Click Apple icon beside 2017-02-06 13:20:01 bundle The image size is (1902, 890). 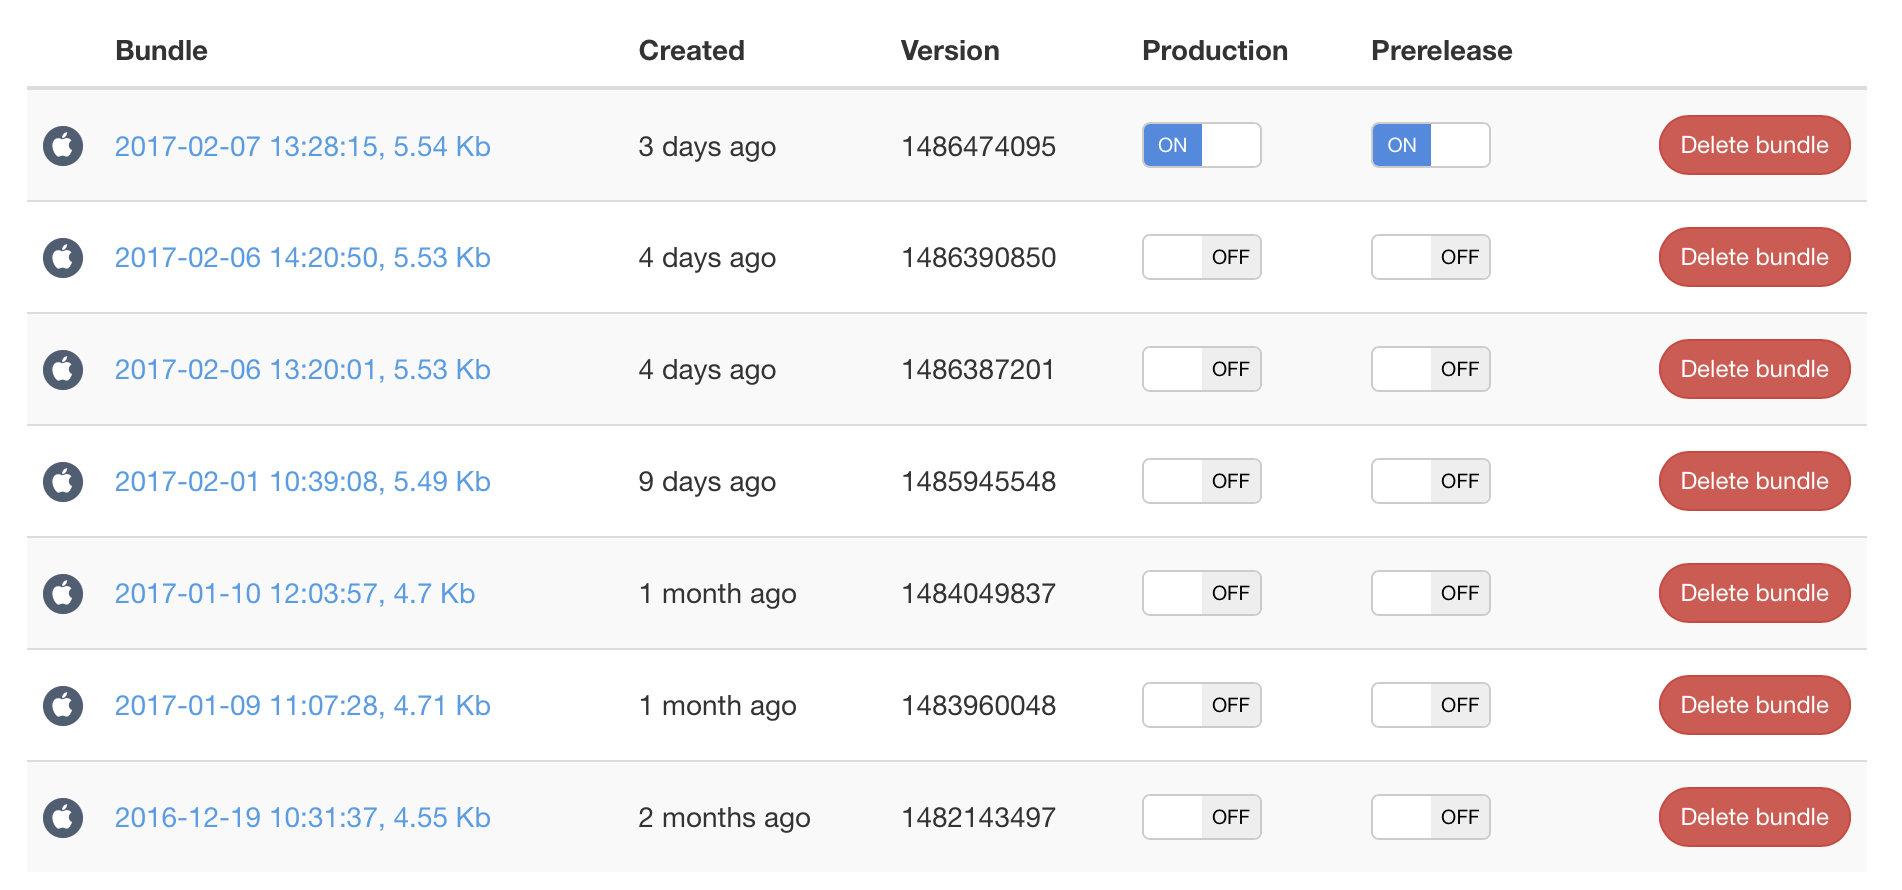[63, 370]
